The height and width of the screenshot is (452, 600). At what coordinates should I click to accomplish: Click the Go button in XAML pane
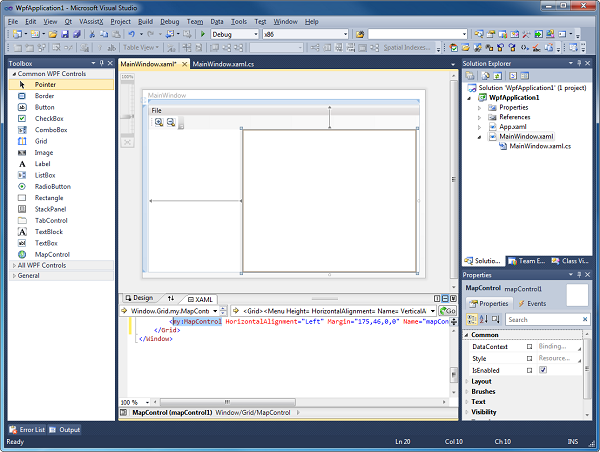(448, 311)
